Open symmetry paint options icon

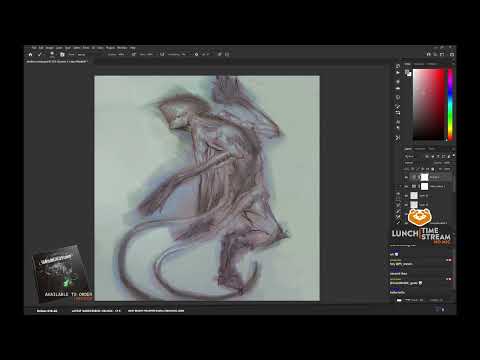(227, 54)
